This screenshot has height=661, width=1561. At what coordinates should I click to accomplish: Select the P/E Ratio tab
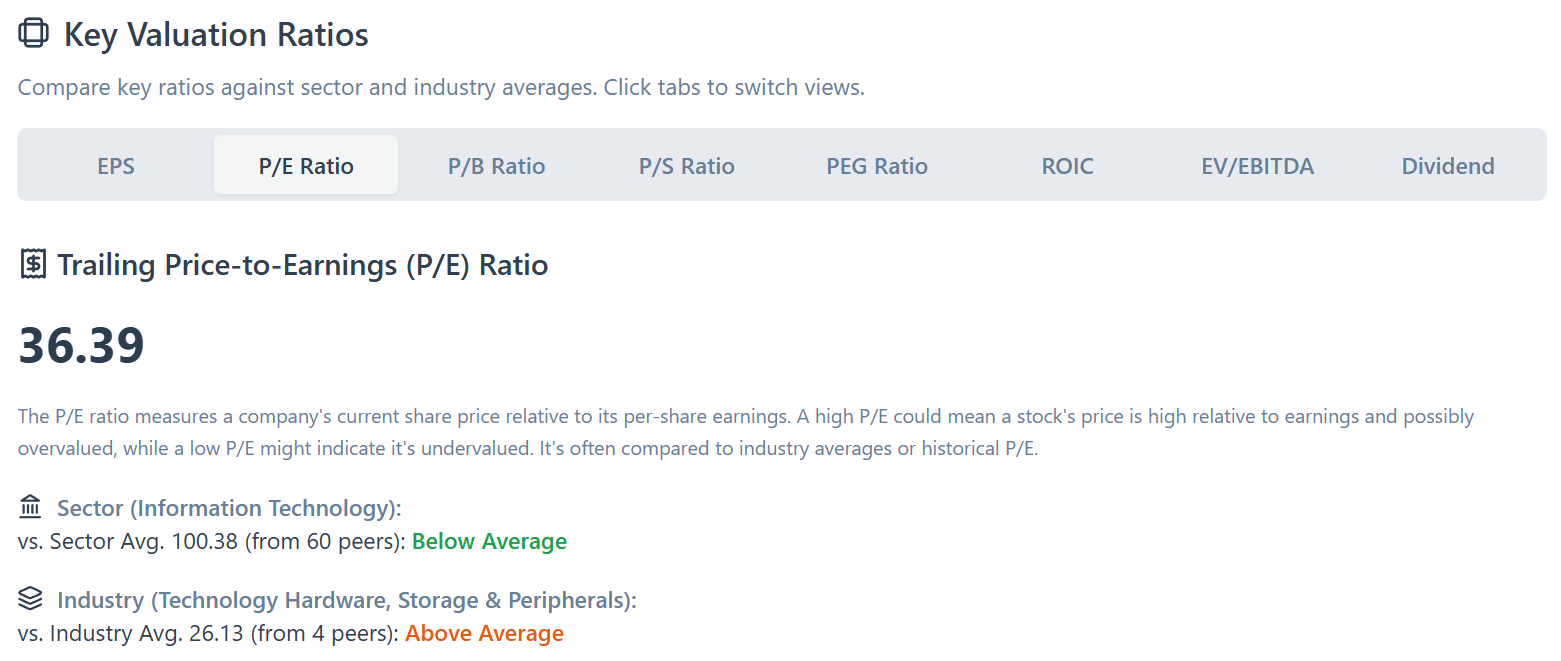click(x=306, y=166)
